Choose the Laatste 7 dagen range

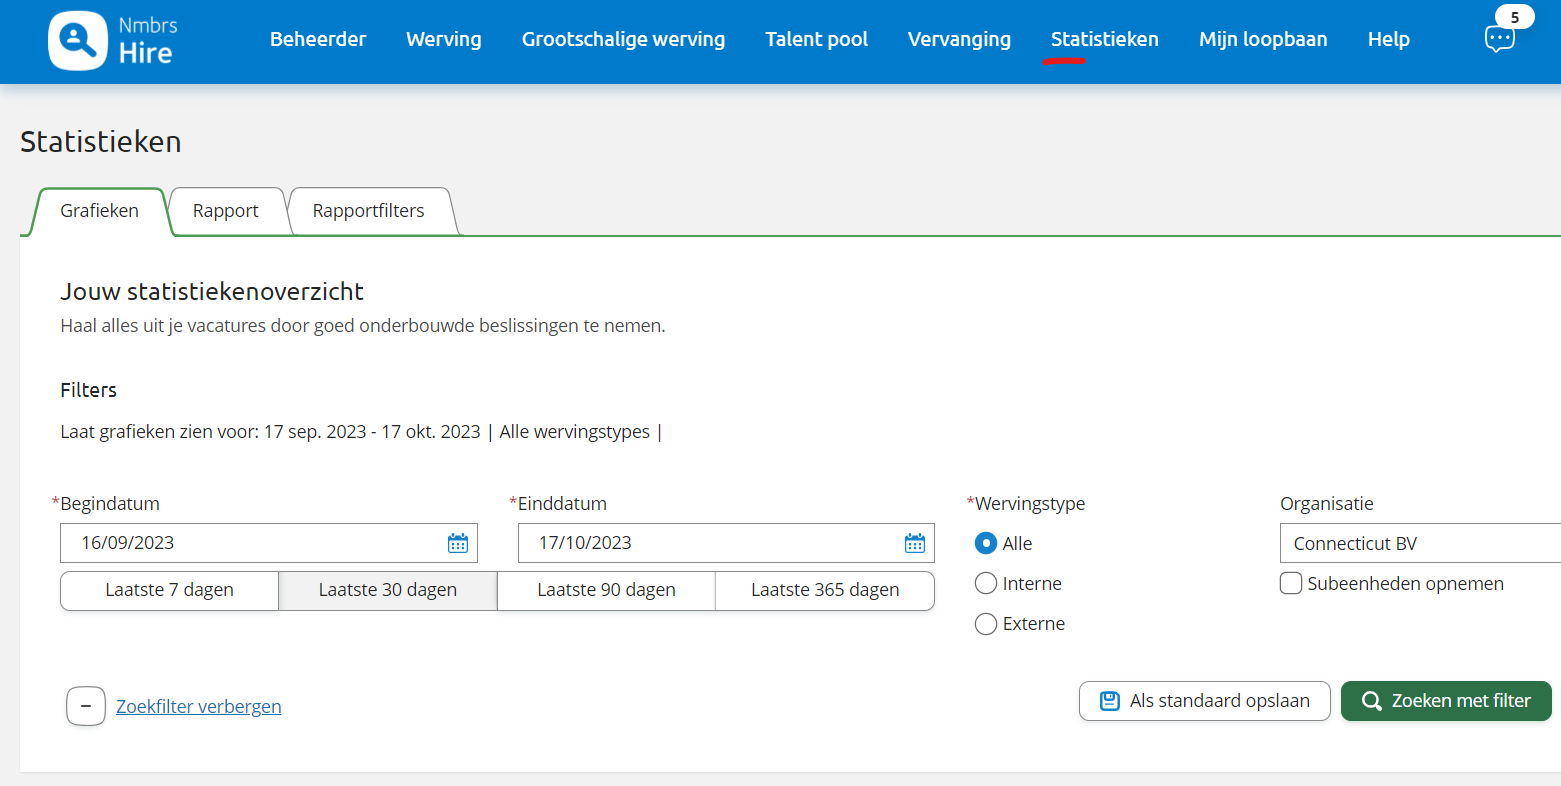tap(170, 590)
